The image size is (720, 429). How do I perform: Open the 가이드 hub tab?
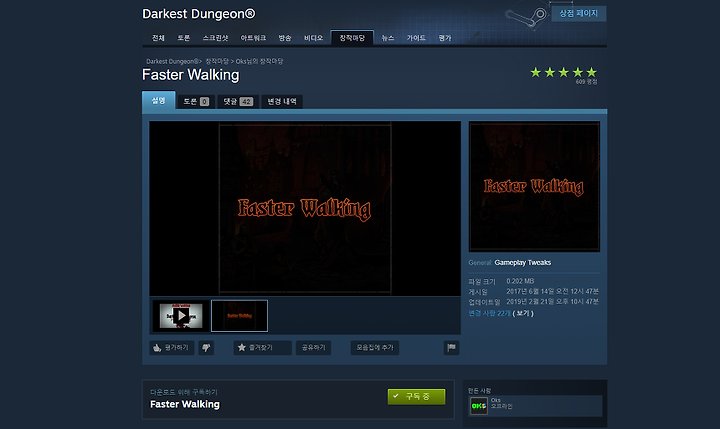(416, 38)
